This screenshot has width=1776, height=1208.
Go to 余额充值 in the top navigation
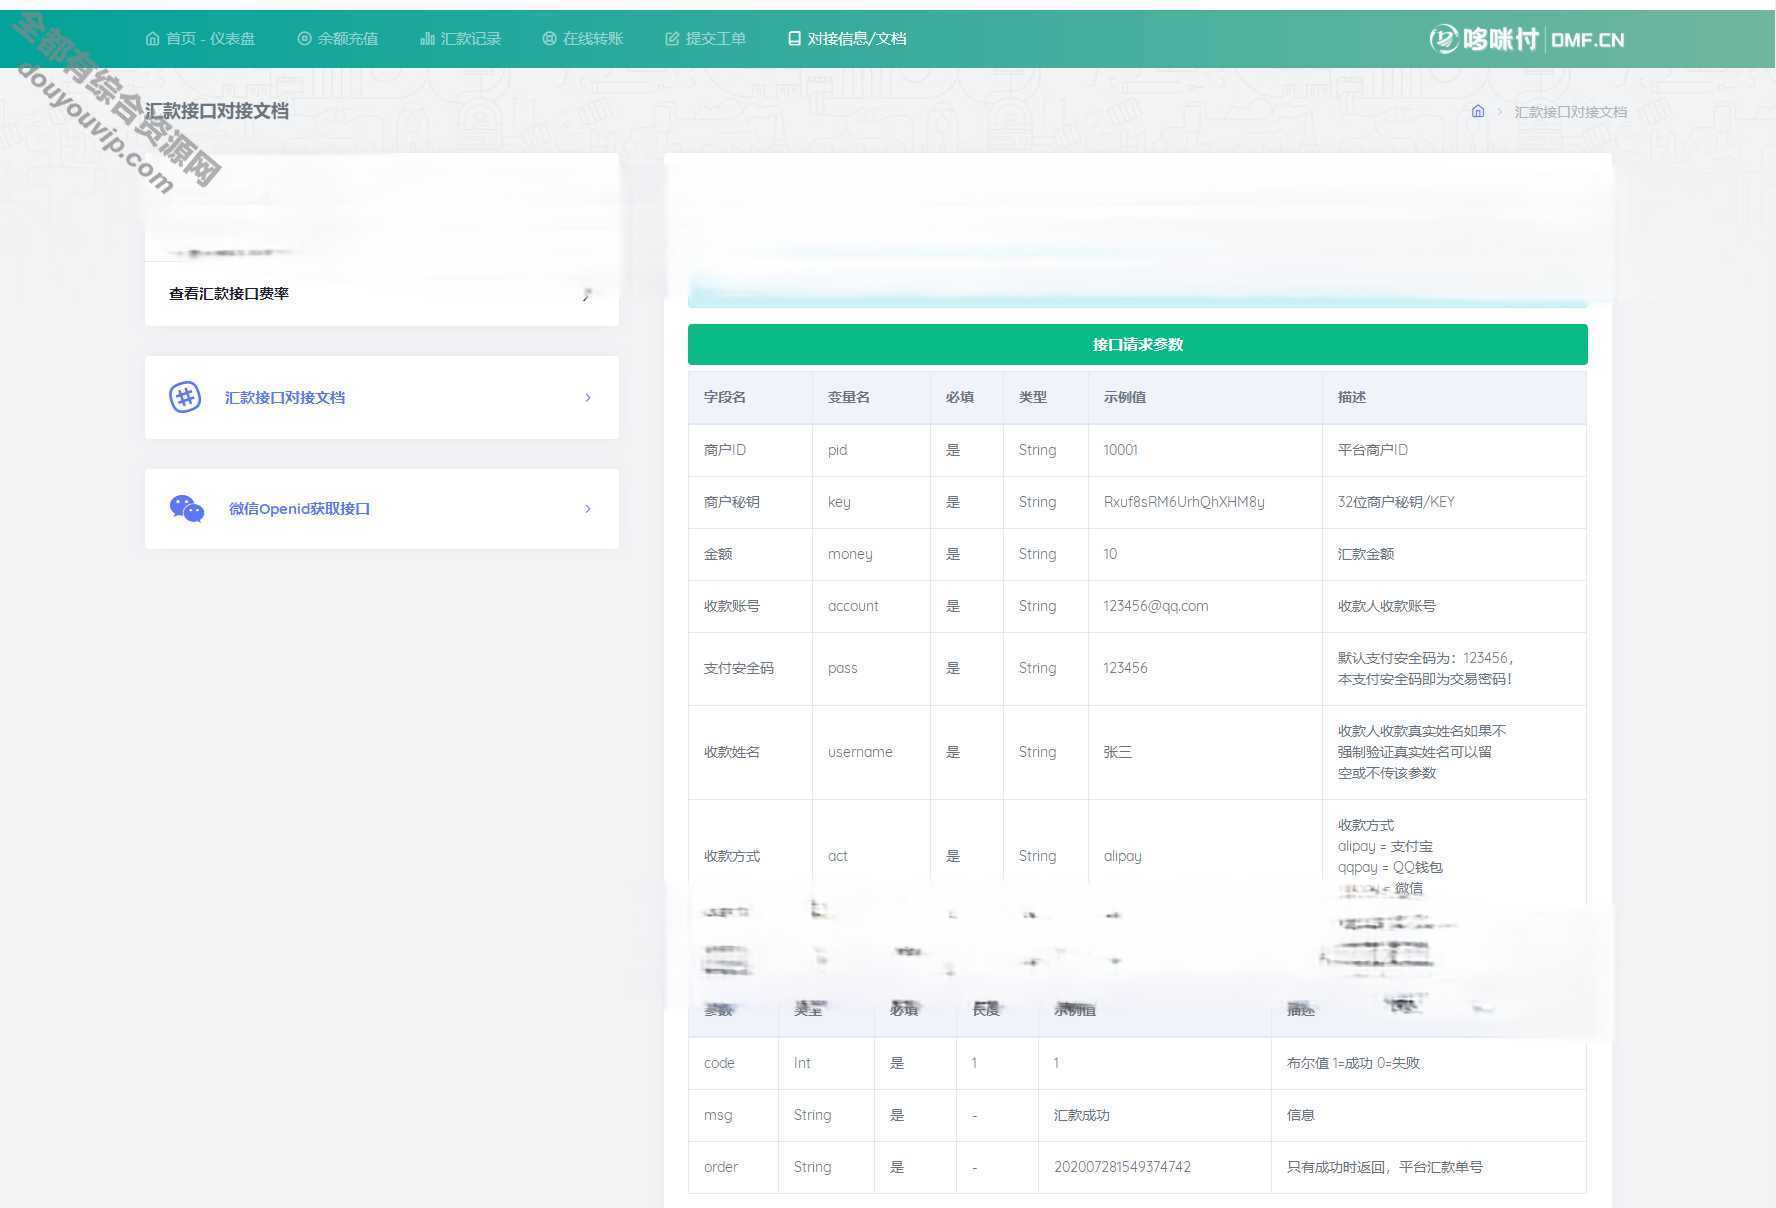coord(338,39)
